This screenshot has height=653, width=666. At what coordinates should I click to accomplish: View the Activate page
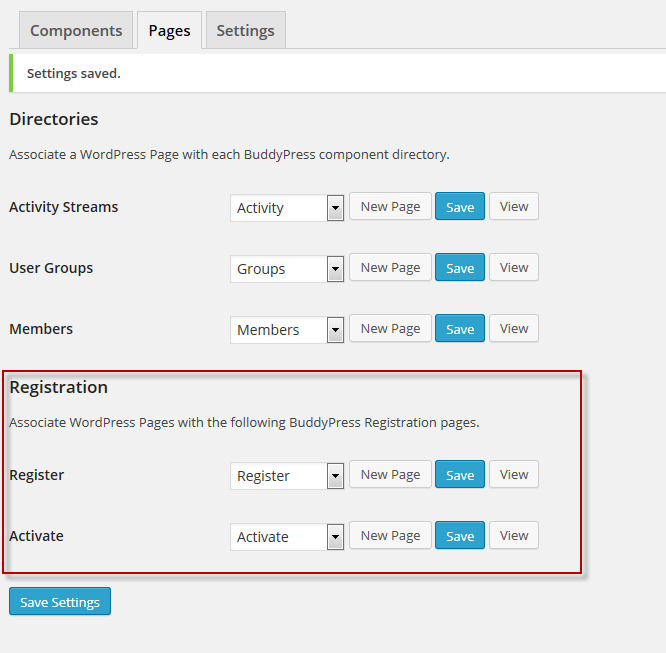click(x=514, y=535)
